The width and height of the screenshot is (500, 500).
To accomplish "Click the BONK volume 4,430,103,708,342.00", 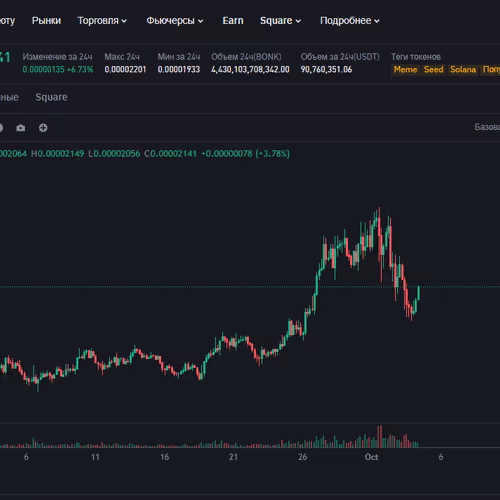I will pos(250,69).
